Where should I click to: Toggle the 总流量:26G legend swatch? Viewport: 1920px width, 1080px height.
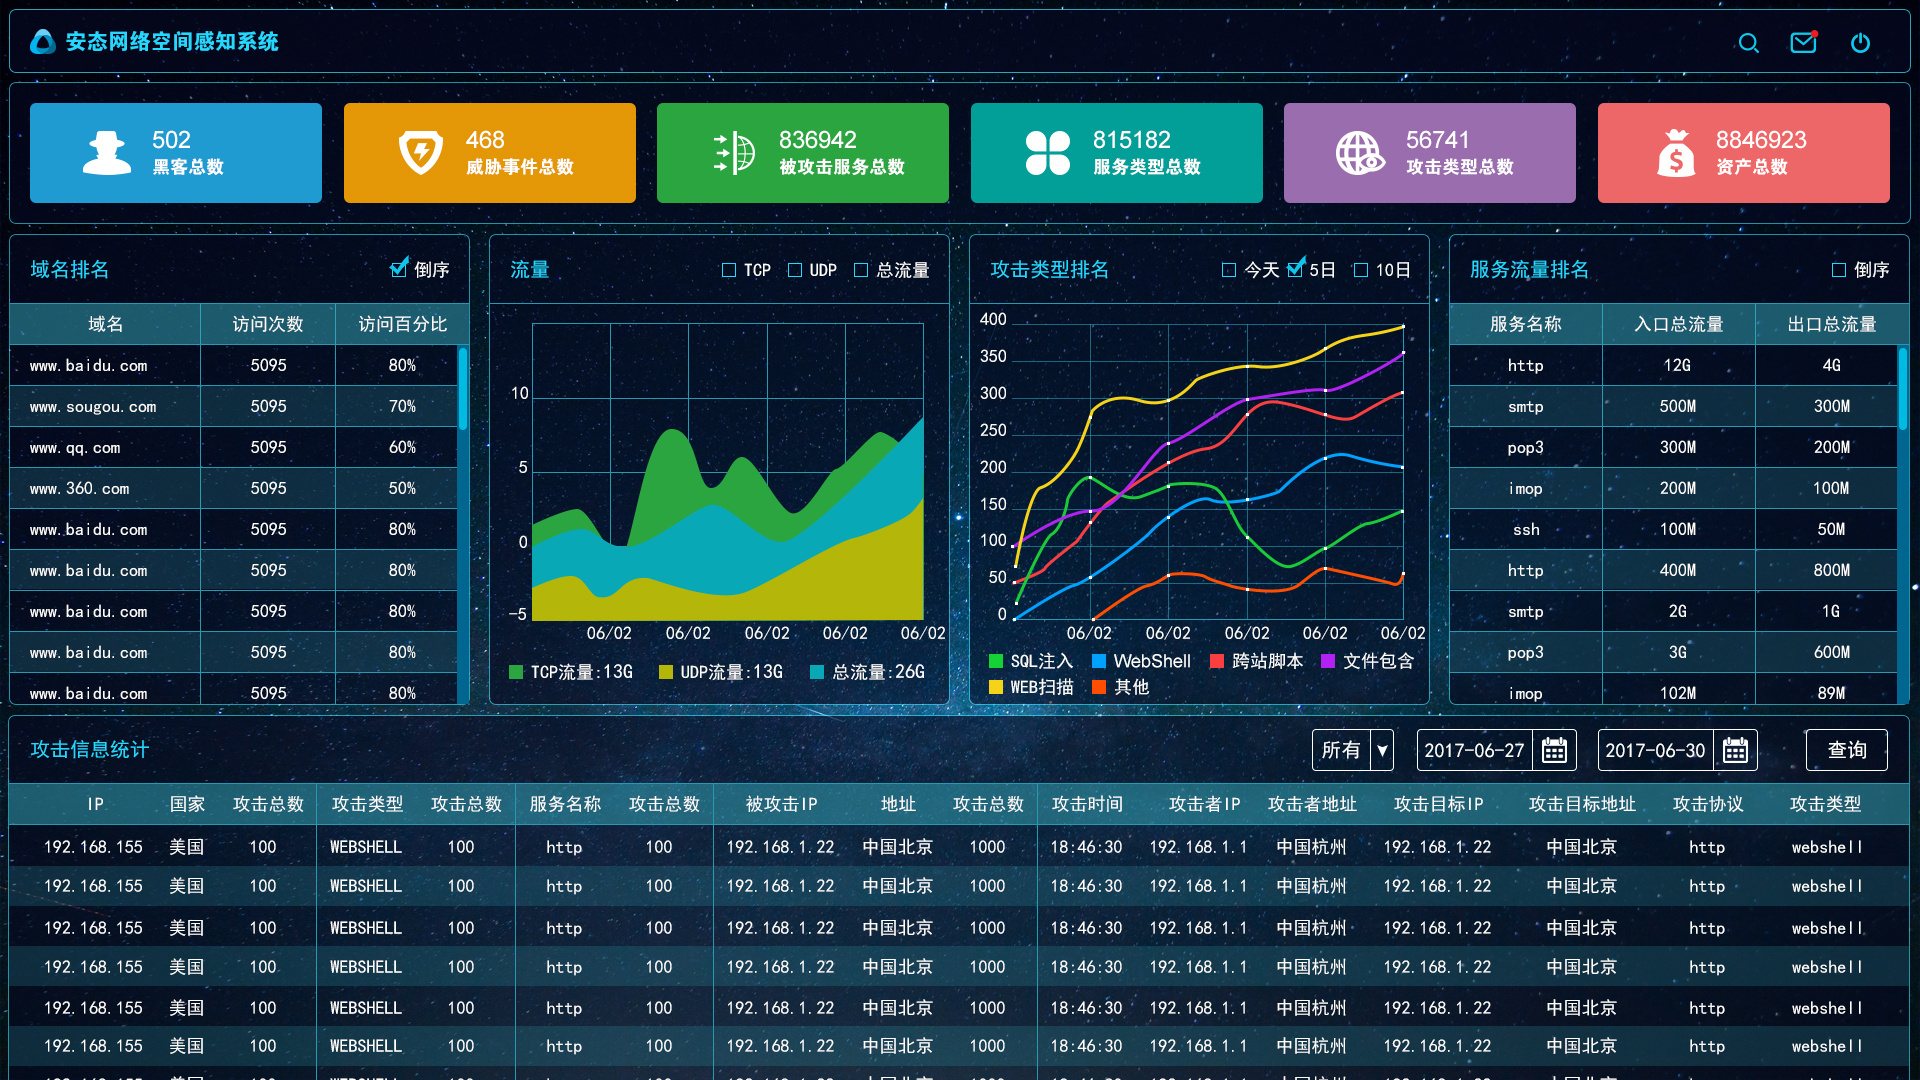(817, 672)
